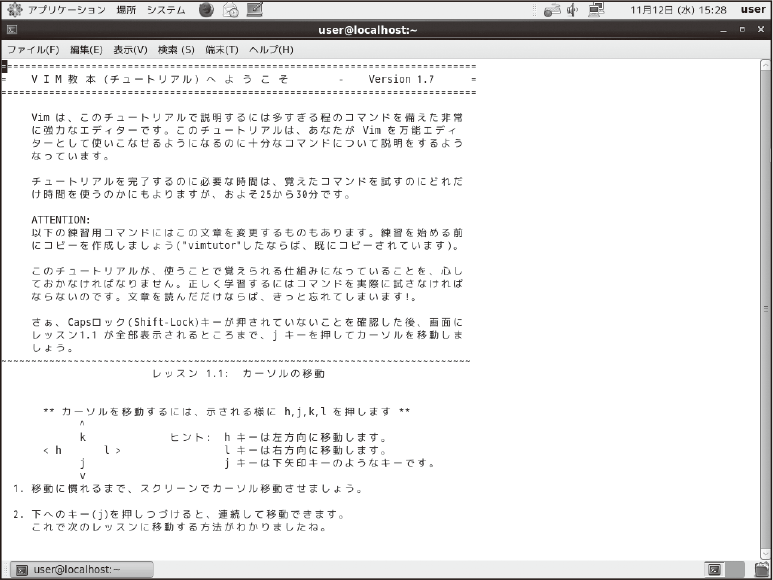Screen dimensions: 773x580
Task: Launch the Firefox web browser icon
Action: [x=206, y=10]
